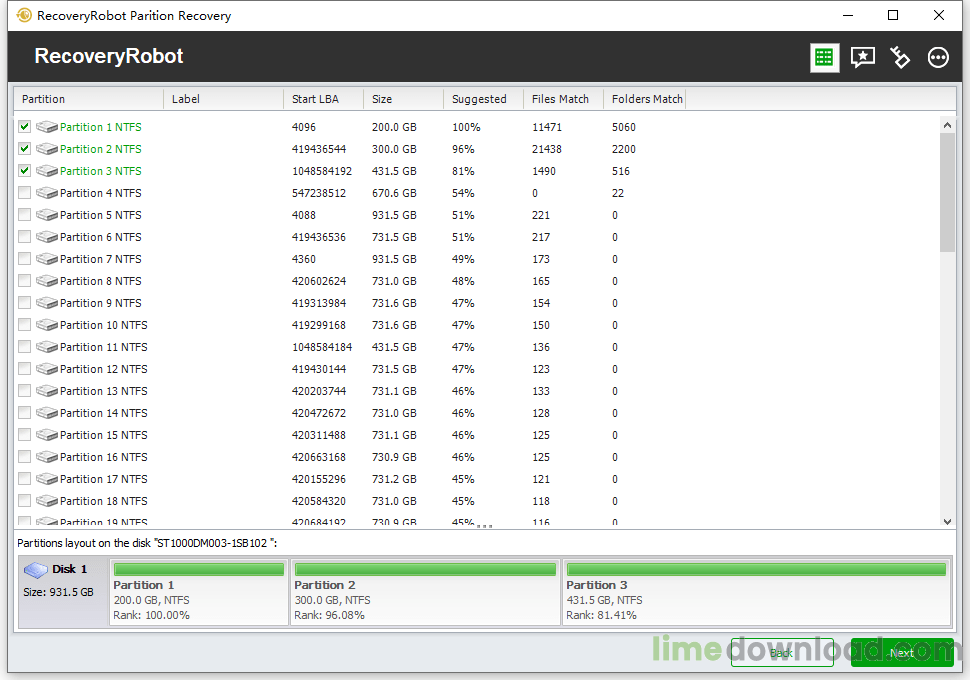Uncheck the Partition 1 NTFS checkbox

24,126
